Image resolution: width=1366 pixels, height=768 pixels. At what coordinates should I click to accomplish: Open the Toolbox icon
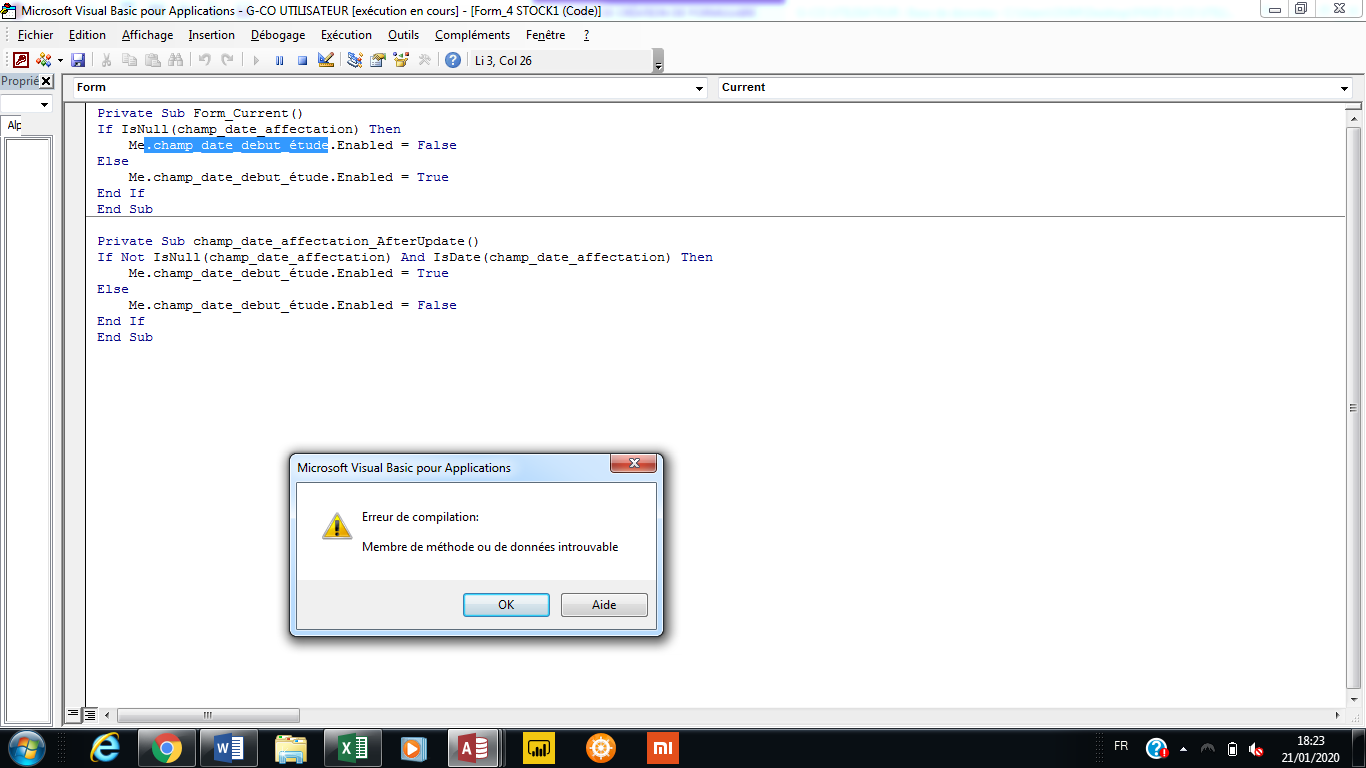coord(425,60)
